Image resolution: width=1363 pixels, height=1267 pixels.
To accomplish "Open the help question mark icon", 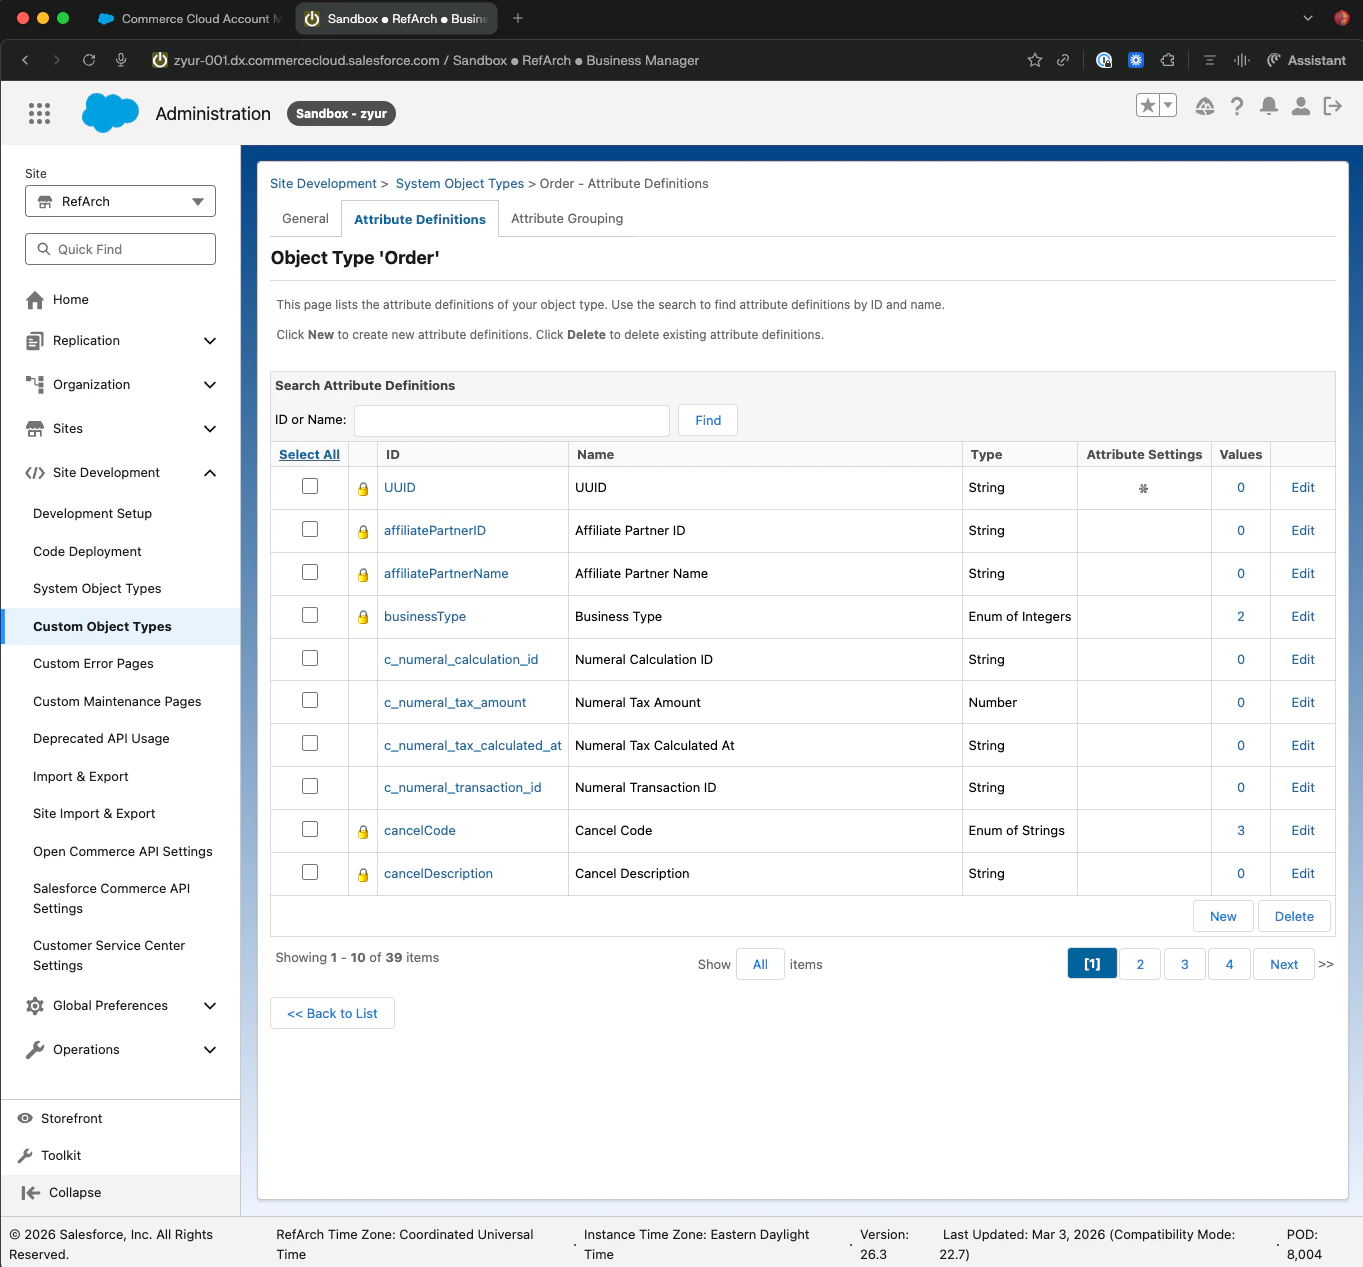I will pyautogui.click(x=1237, y=106).
